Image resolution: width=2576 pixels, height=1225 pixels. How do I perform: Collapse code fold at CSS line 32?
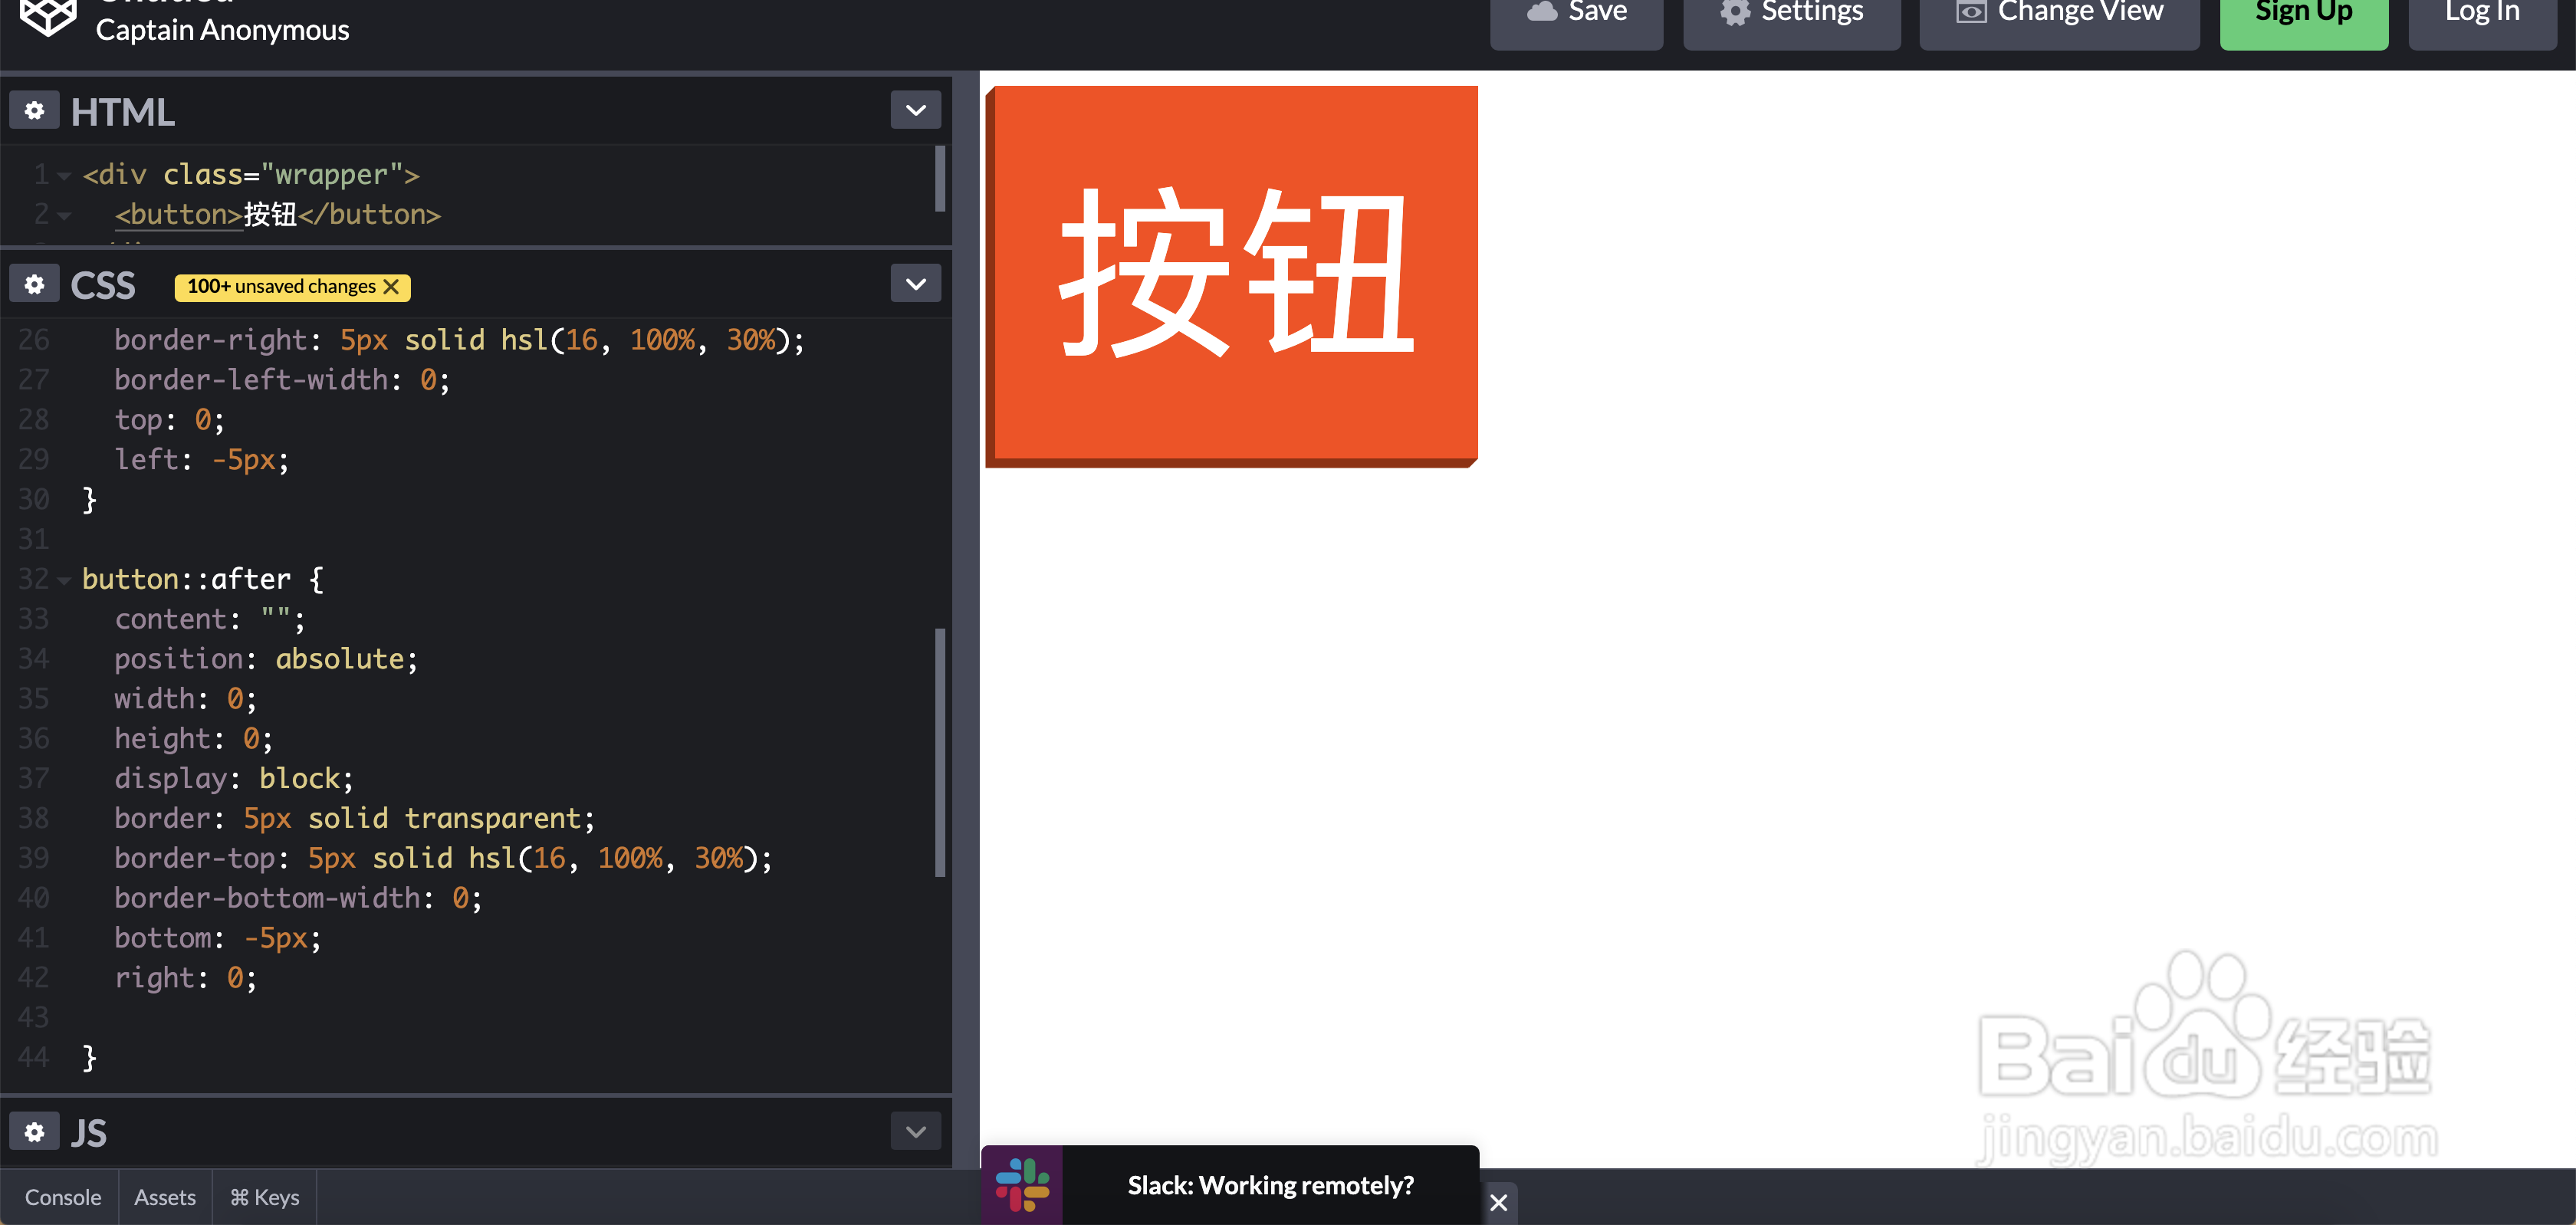(64, 580)
